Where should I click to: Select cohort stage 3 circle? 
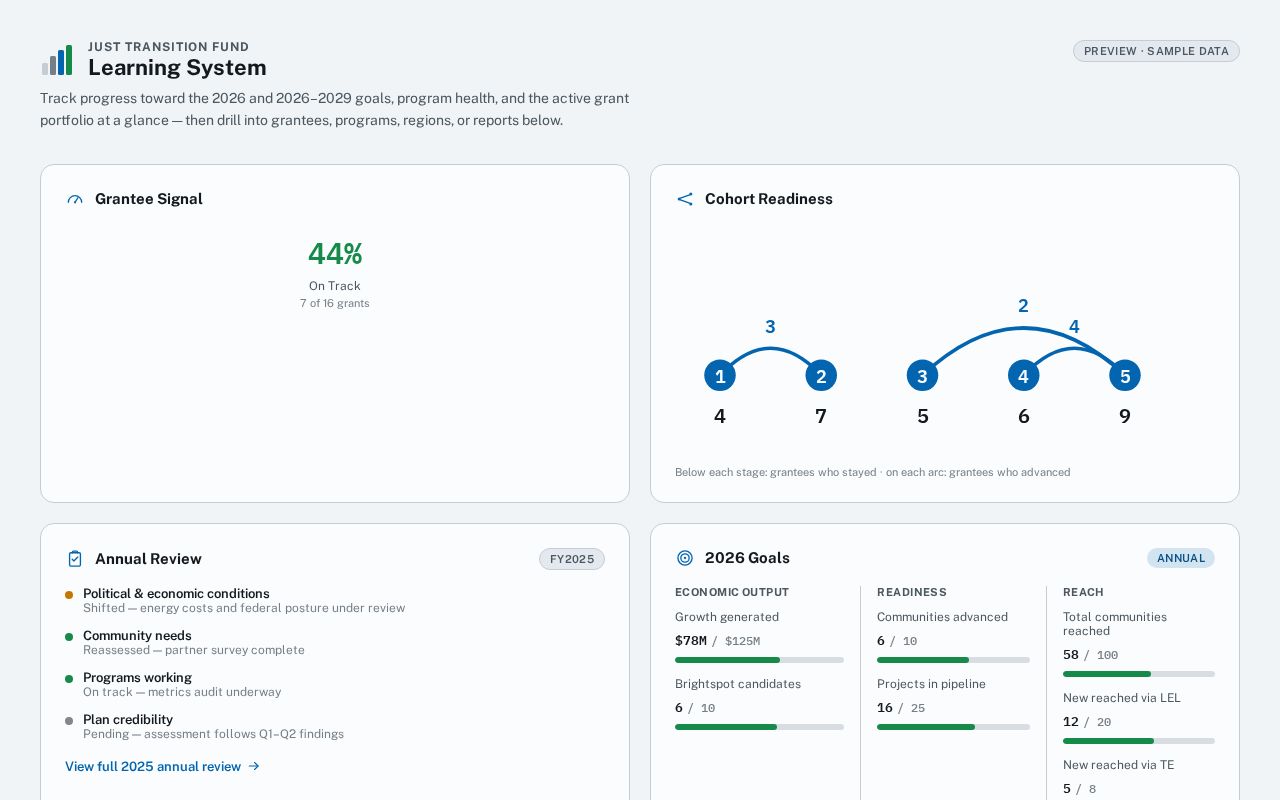(x=922, y=376)
